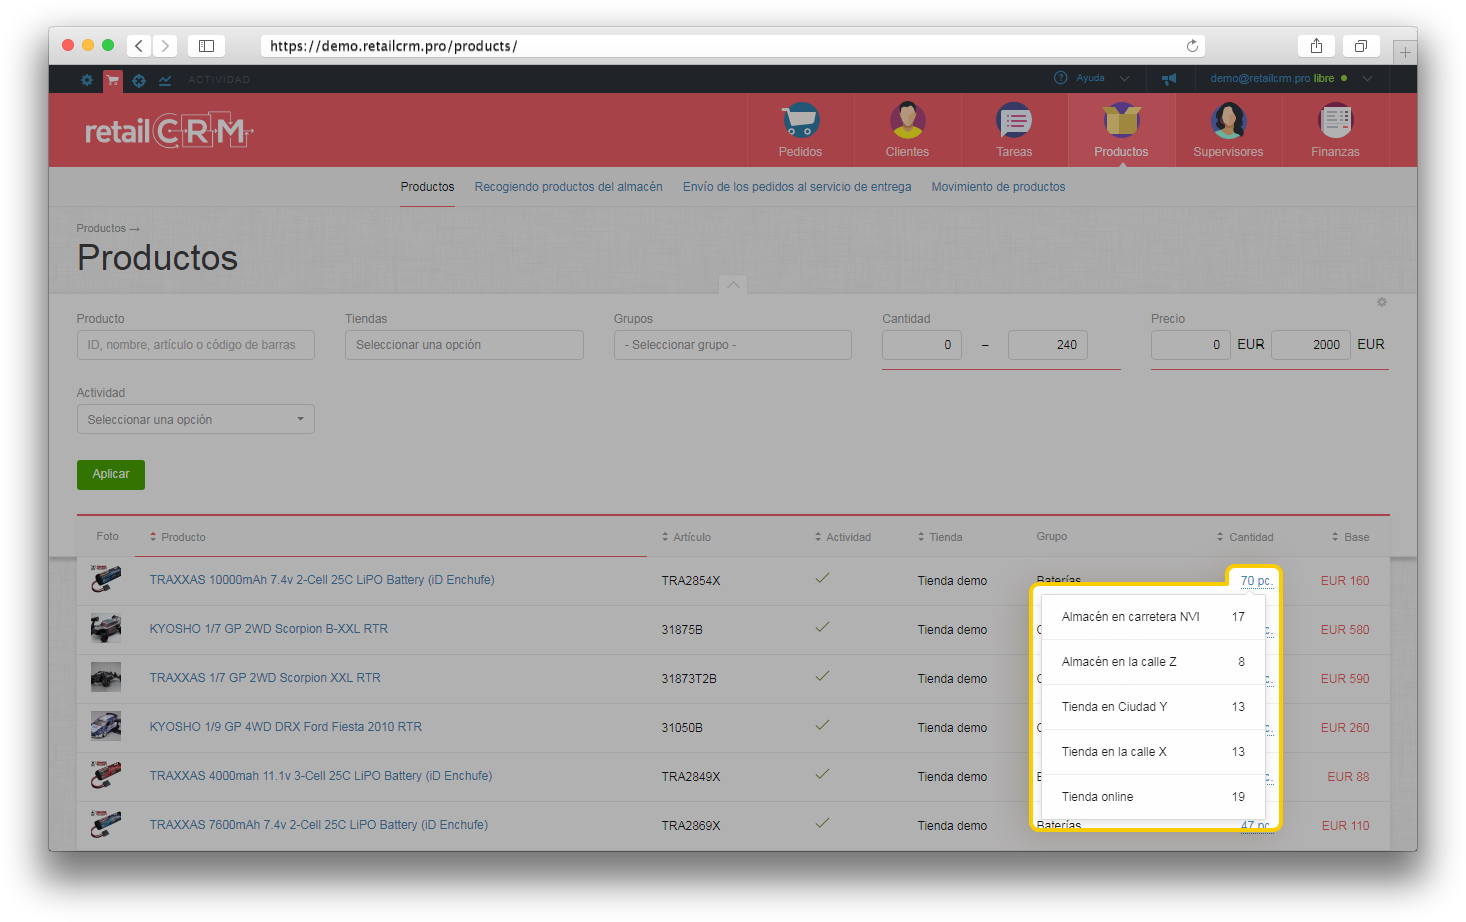
Task: Switch to the Productos sub-tab
Action: (427, 187)
